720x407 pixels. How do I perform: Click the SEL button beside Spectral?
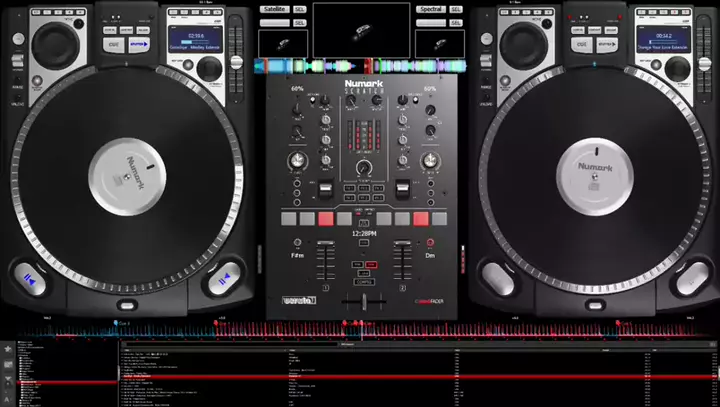(x=456, y=9)
